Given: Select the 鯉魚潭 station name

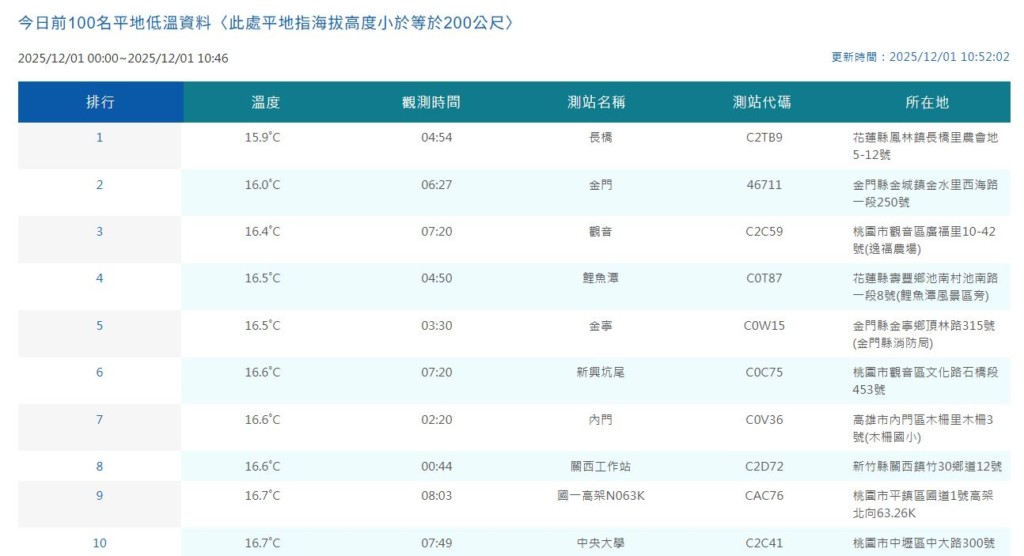Looking at the screenshot, I should (x=601, y=279).
